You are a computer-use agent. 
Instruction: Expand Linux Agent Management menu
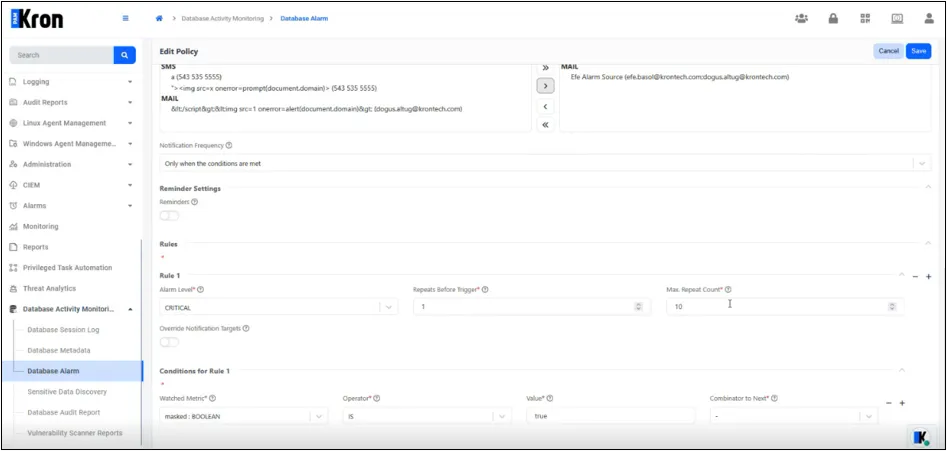(x=71, y=123)
